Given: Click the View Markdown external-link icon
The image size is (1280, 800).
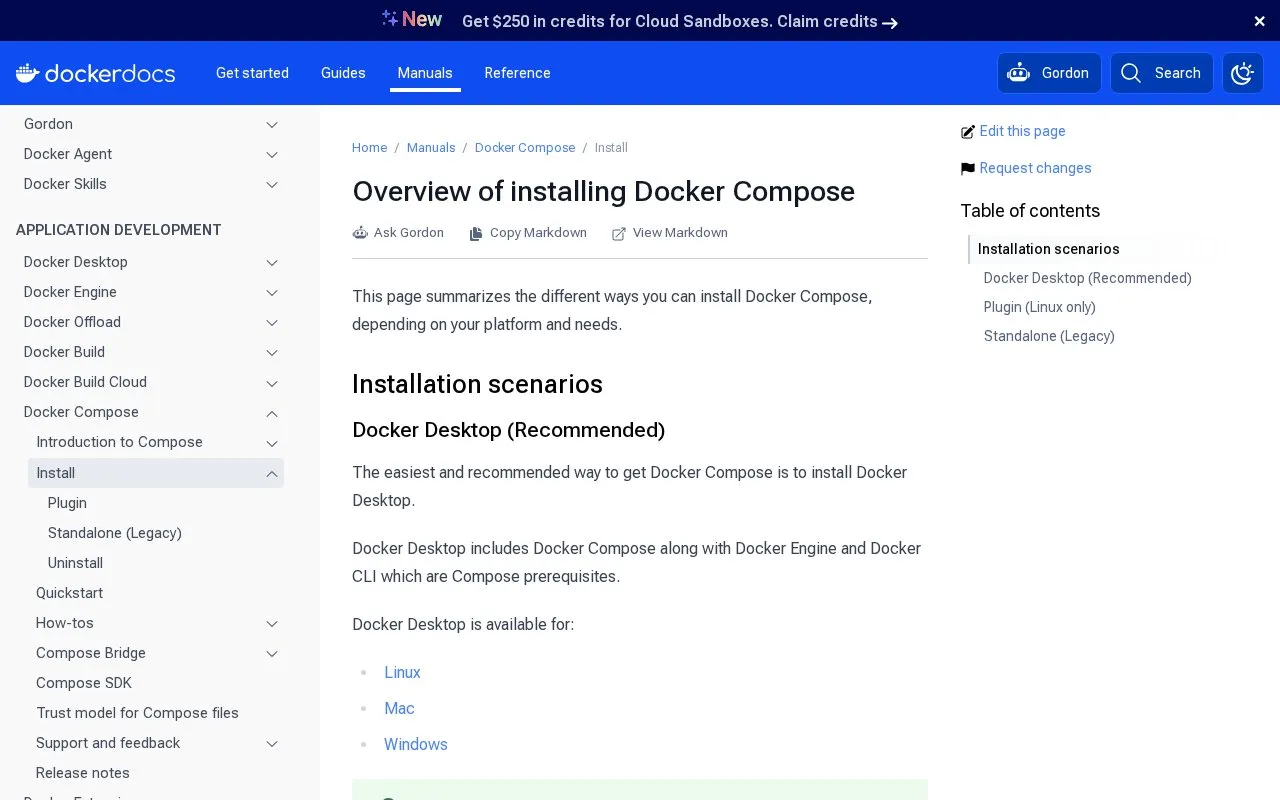Looking at the screenshot, I should tap(619, 233).
